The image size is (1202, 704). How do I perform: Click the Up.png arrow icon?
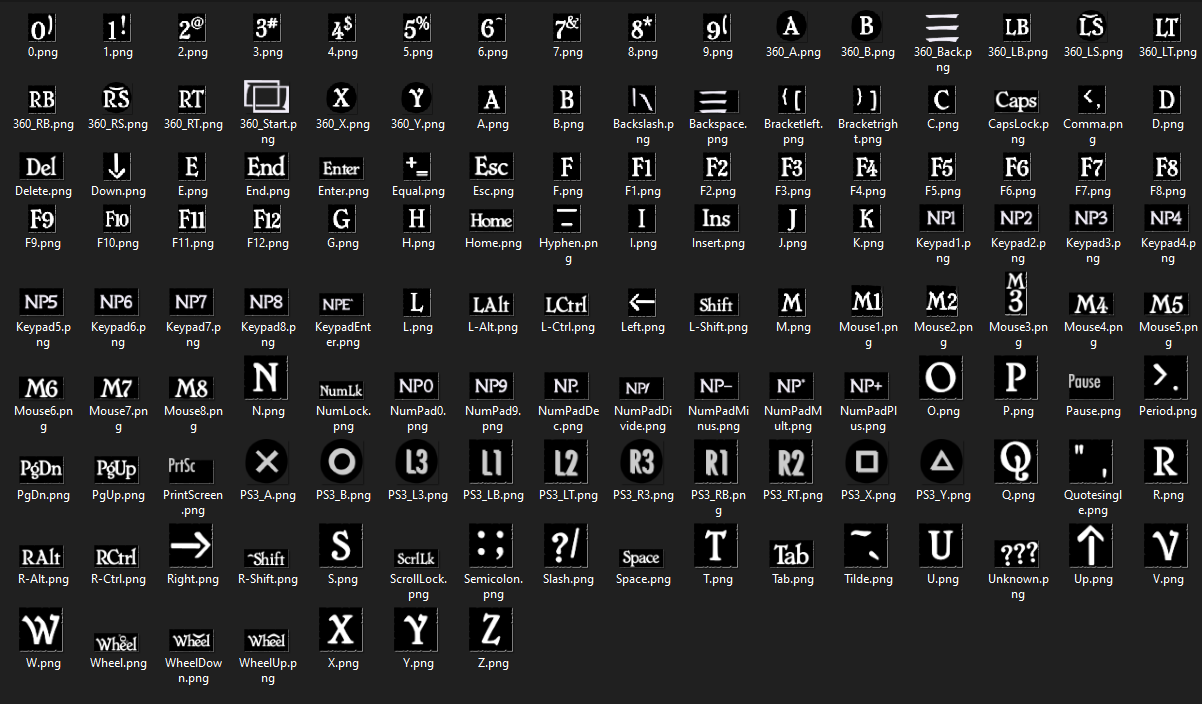click(x=1091, y=546)
